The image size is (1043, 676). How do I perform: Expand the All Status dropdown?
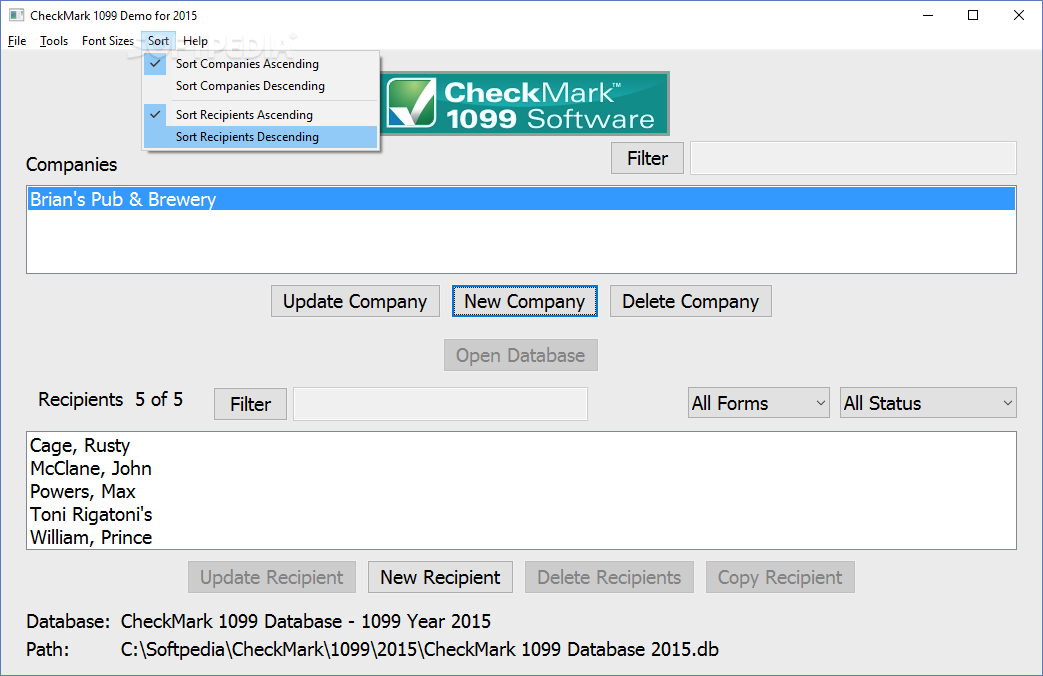[x=928, y=403]
